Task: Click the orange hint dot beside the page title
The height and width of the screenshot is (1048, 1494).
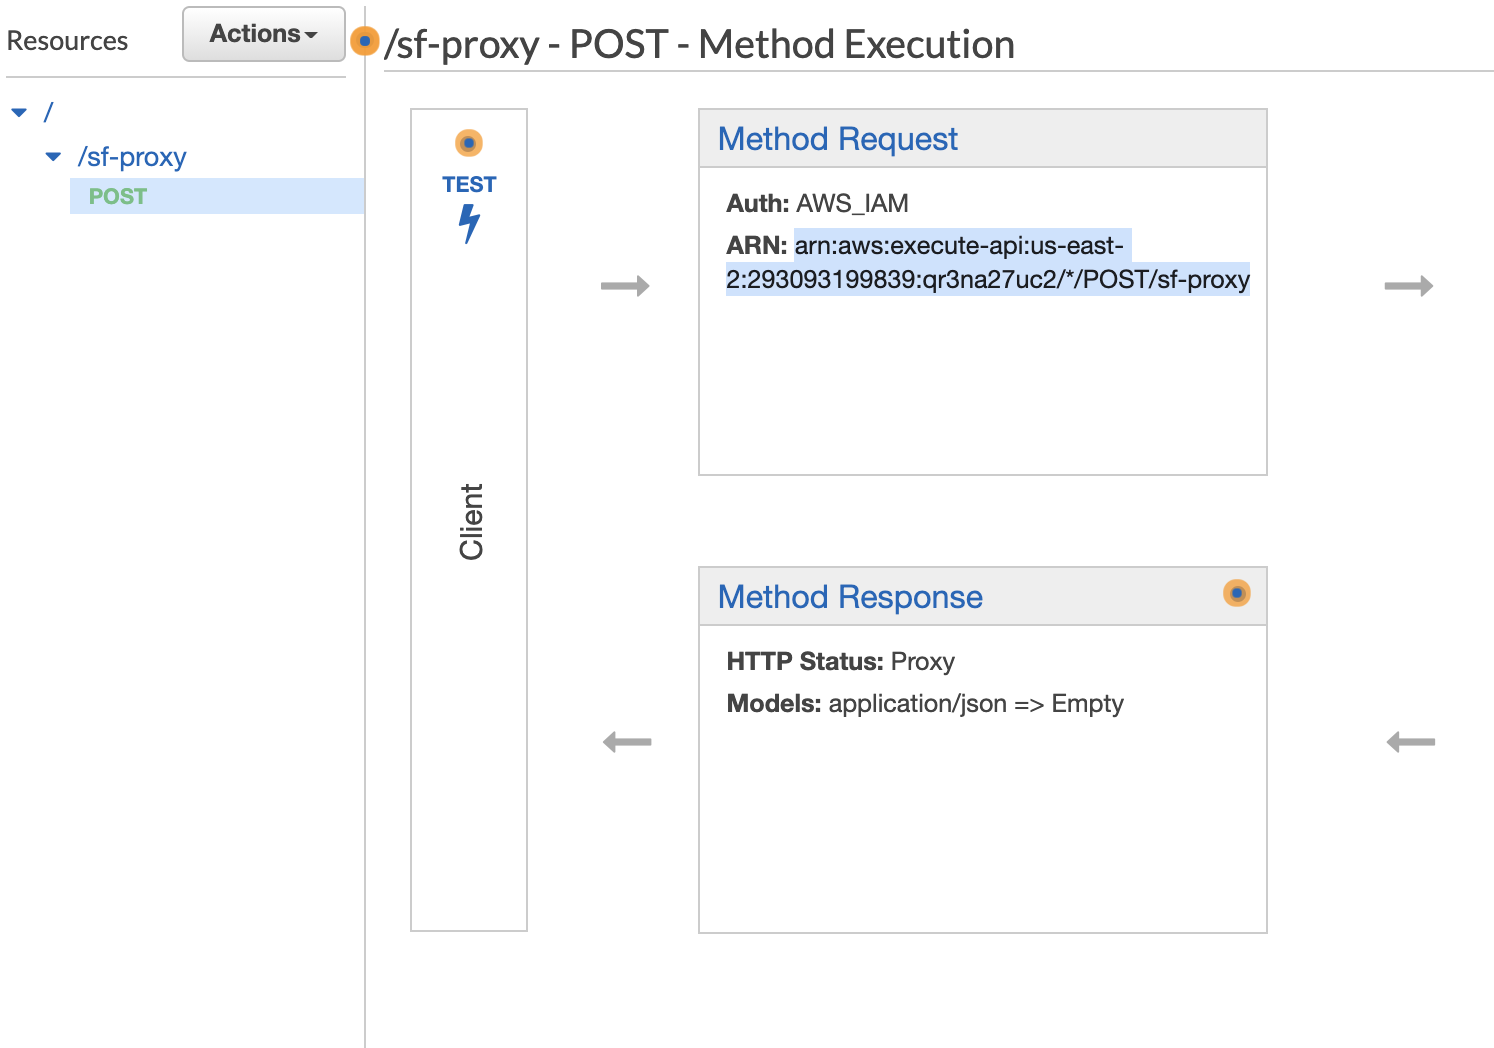Action: tap(364, 42)
